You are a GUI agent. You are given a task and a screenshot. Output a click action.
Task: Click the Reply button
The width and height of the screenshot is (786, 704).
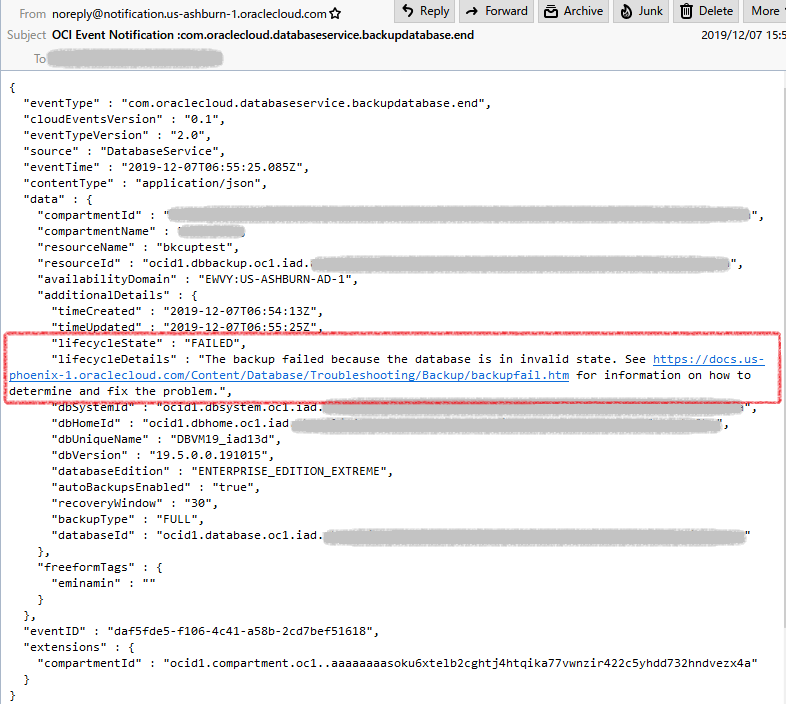(425, 11)
